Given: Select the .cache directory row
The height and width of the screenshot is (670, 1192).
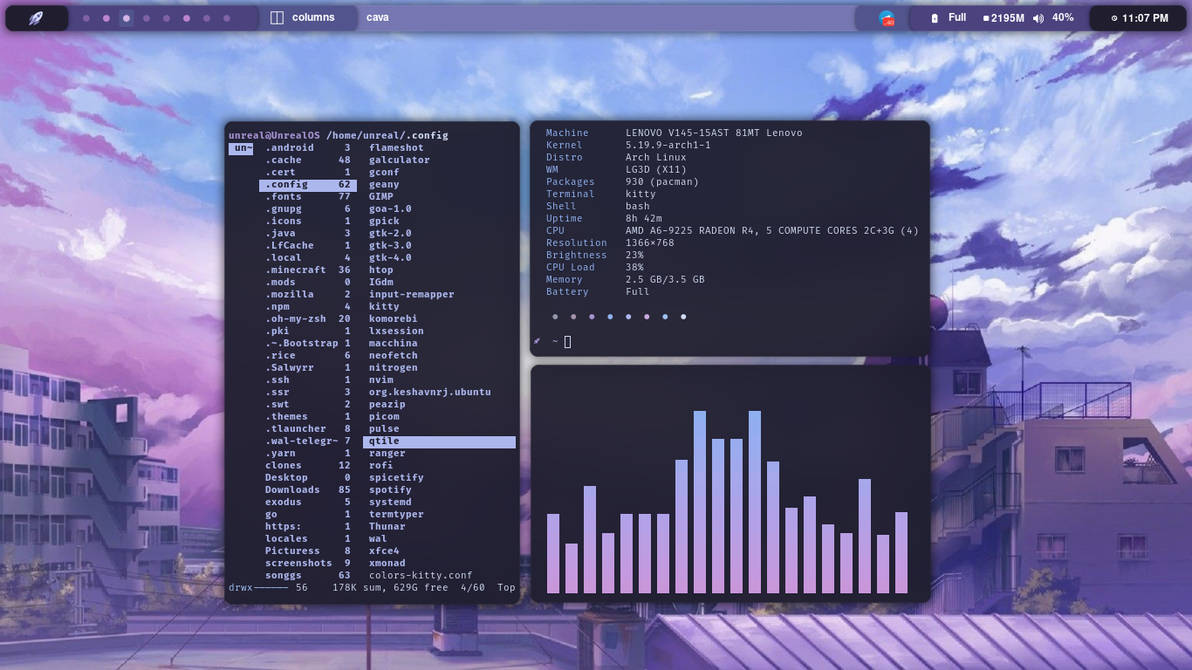Looking at the screenshot, I should click(308, 160).
